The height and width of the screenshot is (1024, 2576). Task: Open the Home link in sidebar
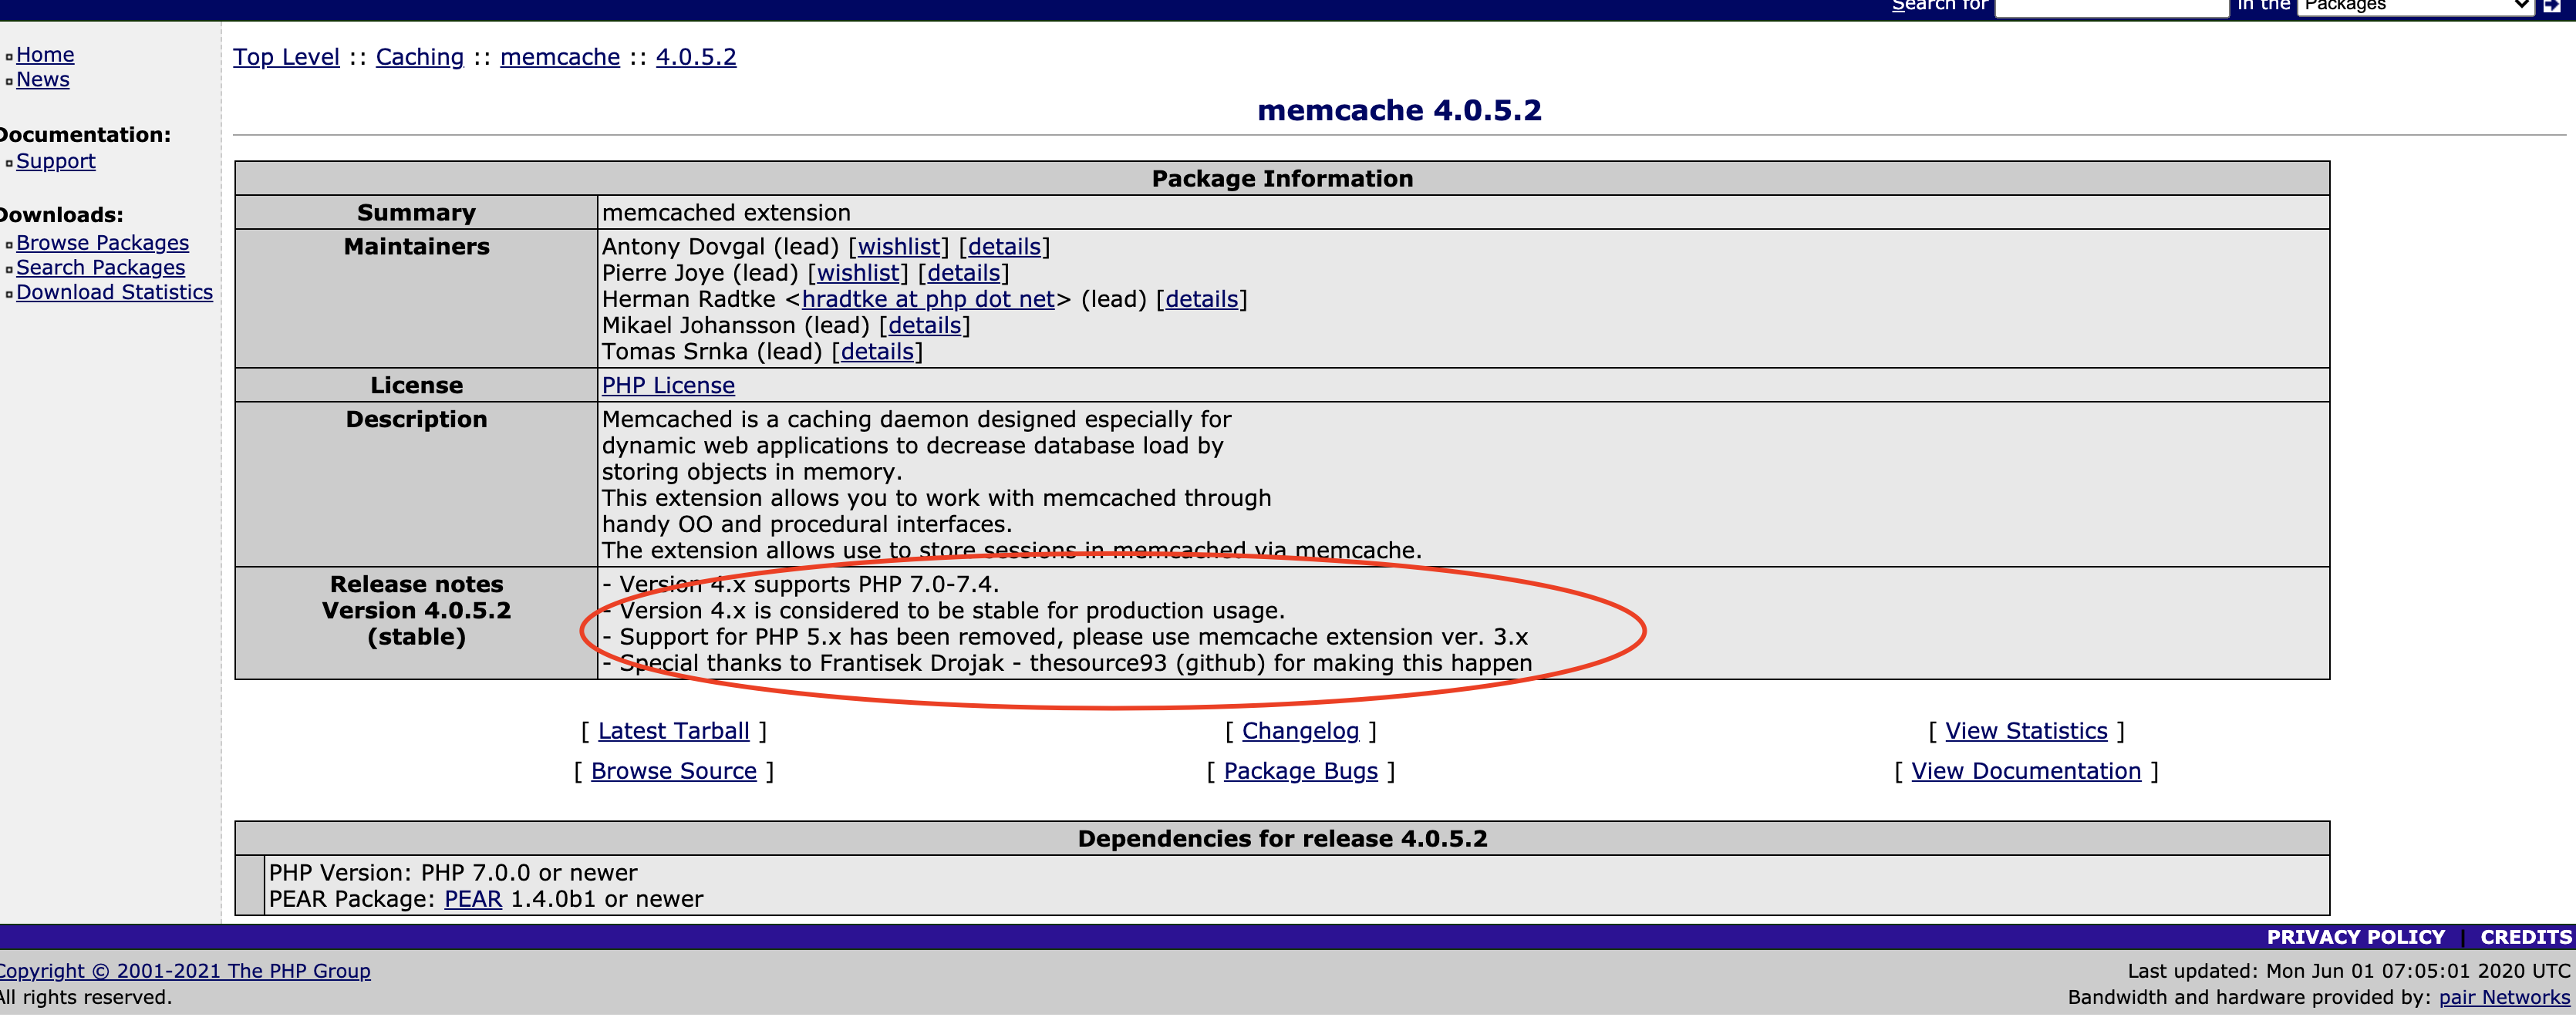point(45,55)
